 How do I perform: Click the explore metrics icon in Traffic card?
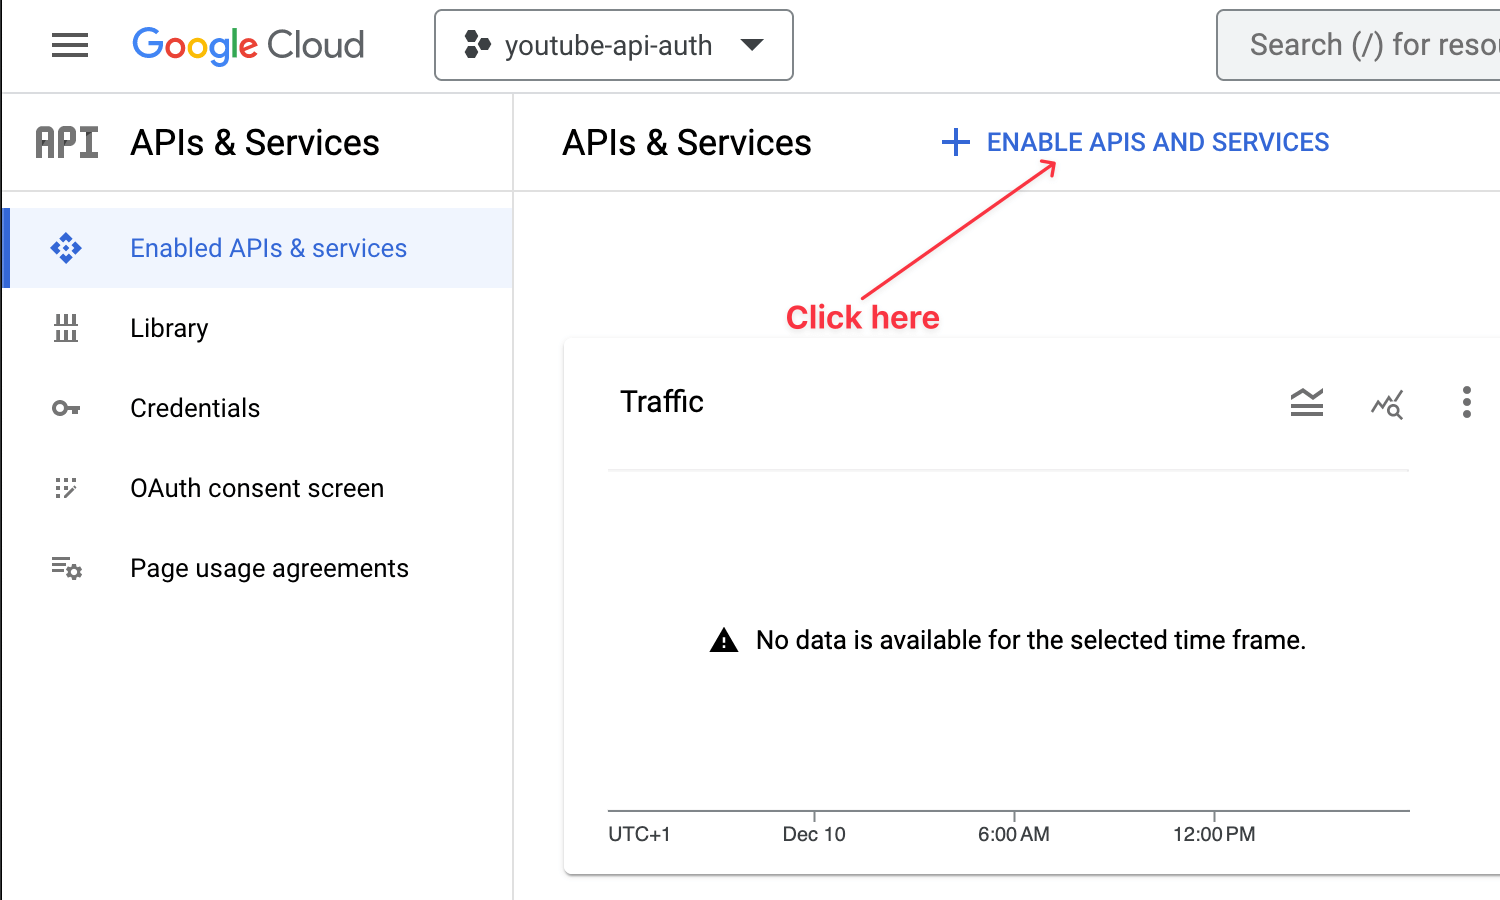click(x=1387, y=403)
